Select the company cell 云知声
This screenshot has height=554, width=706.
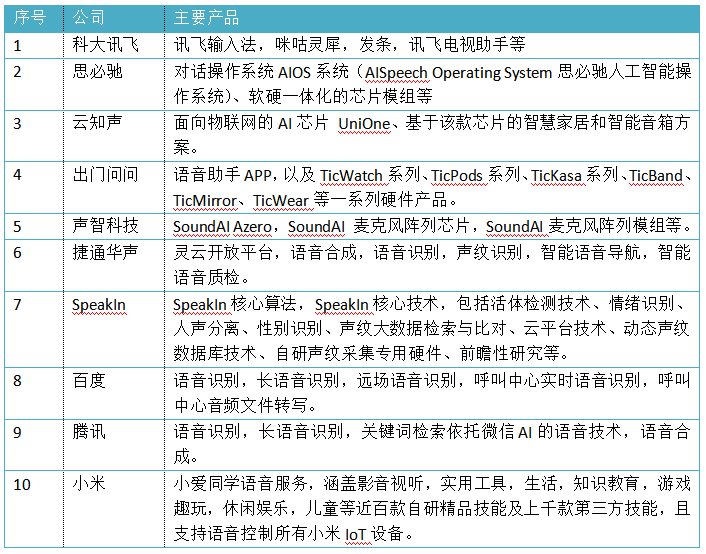coord(114,136)
